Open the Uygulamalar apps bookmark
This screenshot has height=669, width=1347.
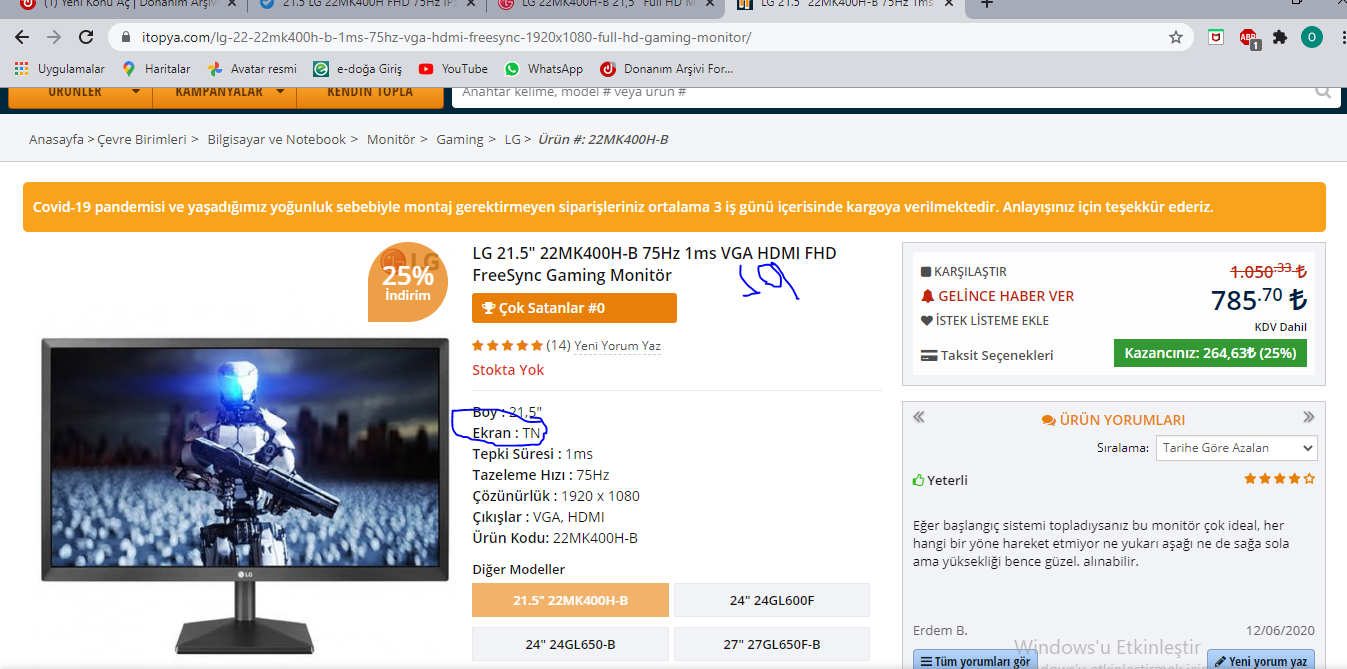[x=60, y=69]
